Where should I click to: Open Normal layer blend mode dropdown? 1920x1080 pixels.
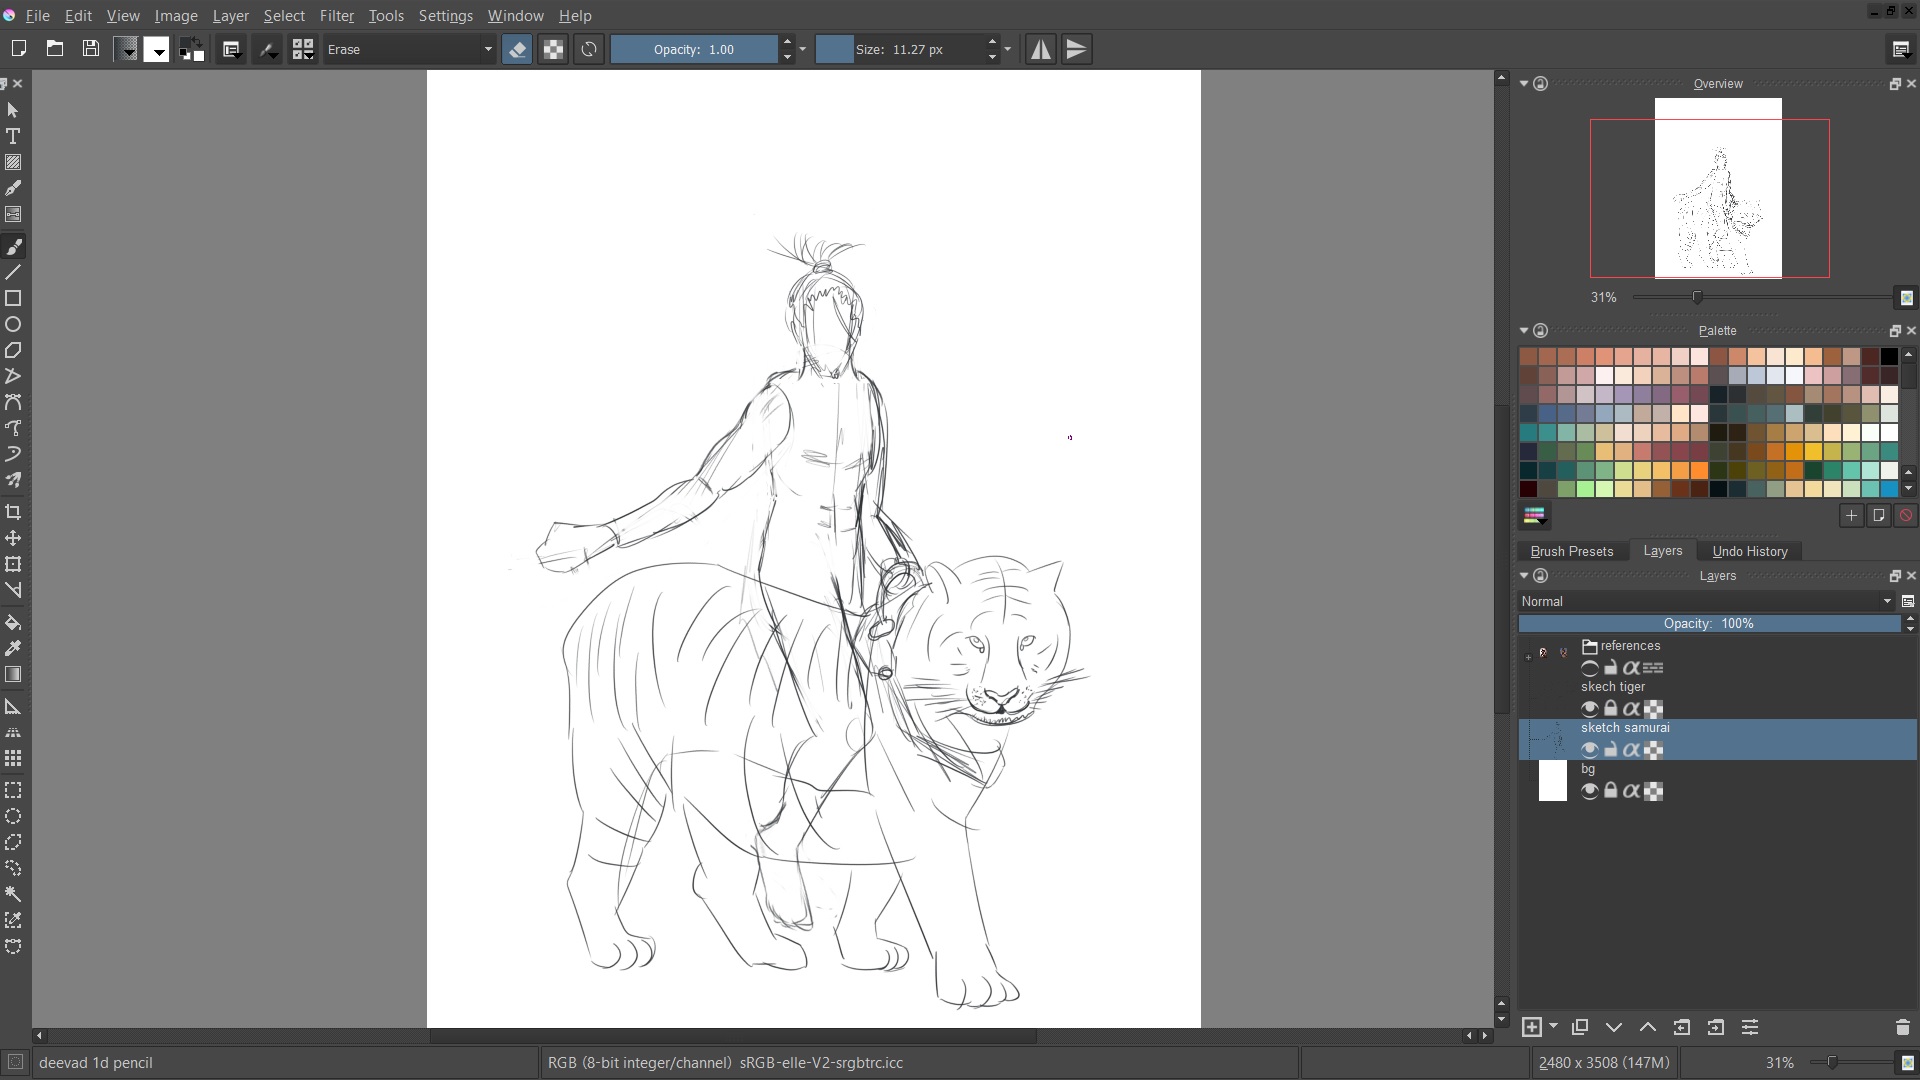(x=1705, y=601)
